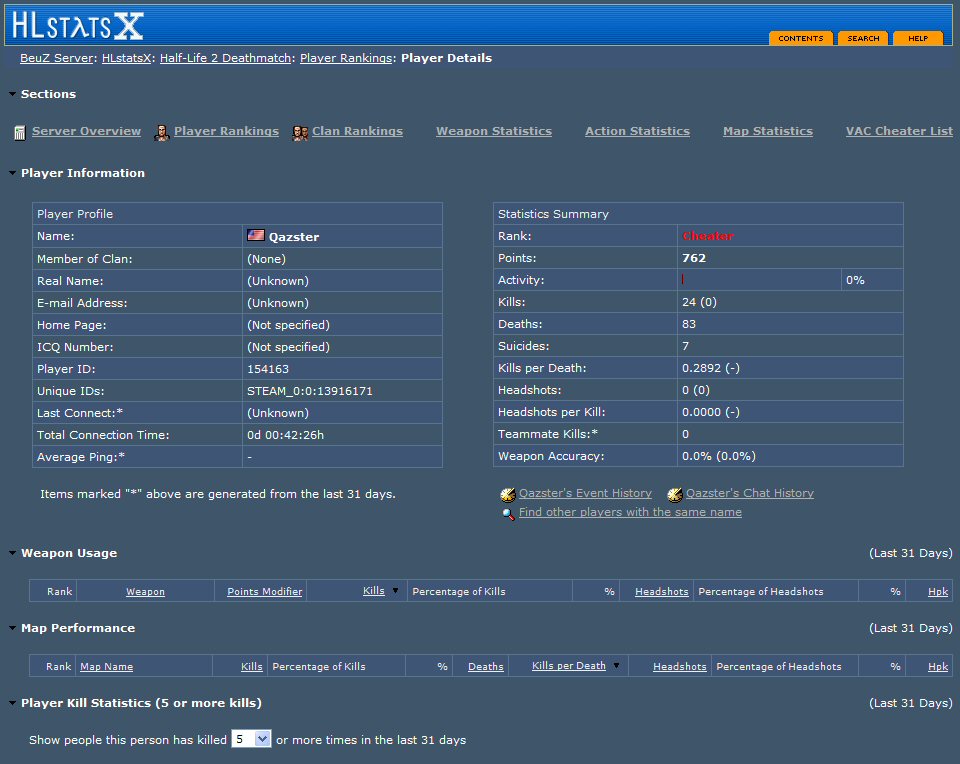Find other players with the same name
960x764 pixels.
[630, 512]
